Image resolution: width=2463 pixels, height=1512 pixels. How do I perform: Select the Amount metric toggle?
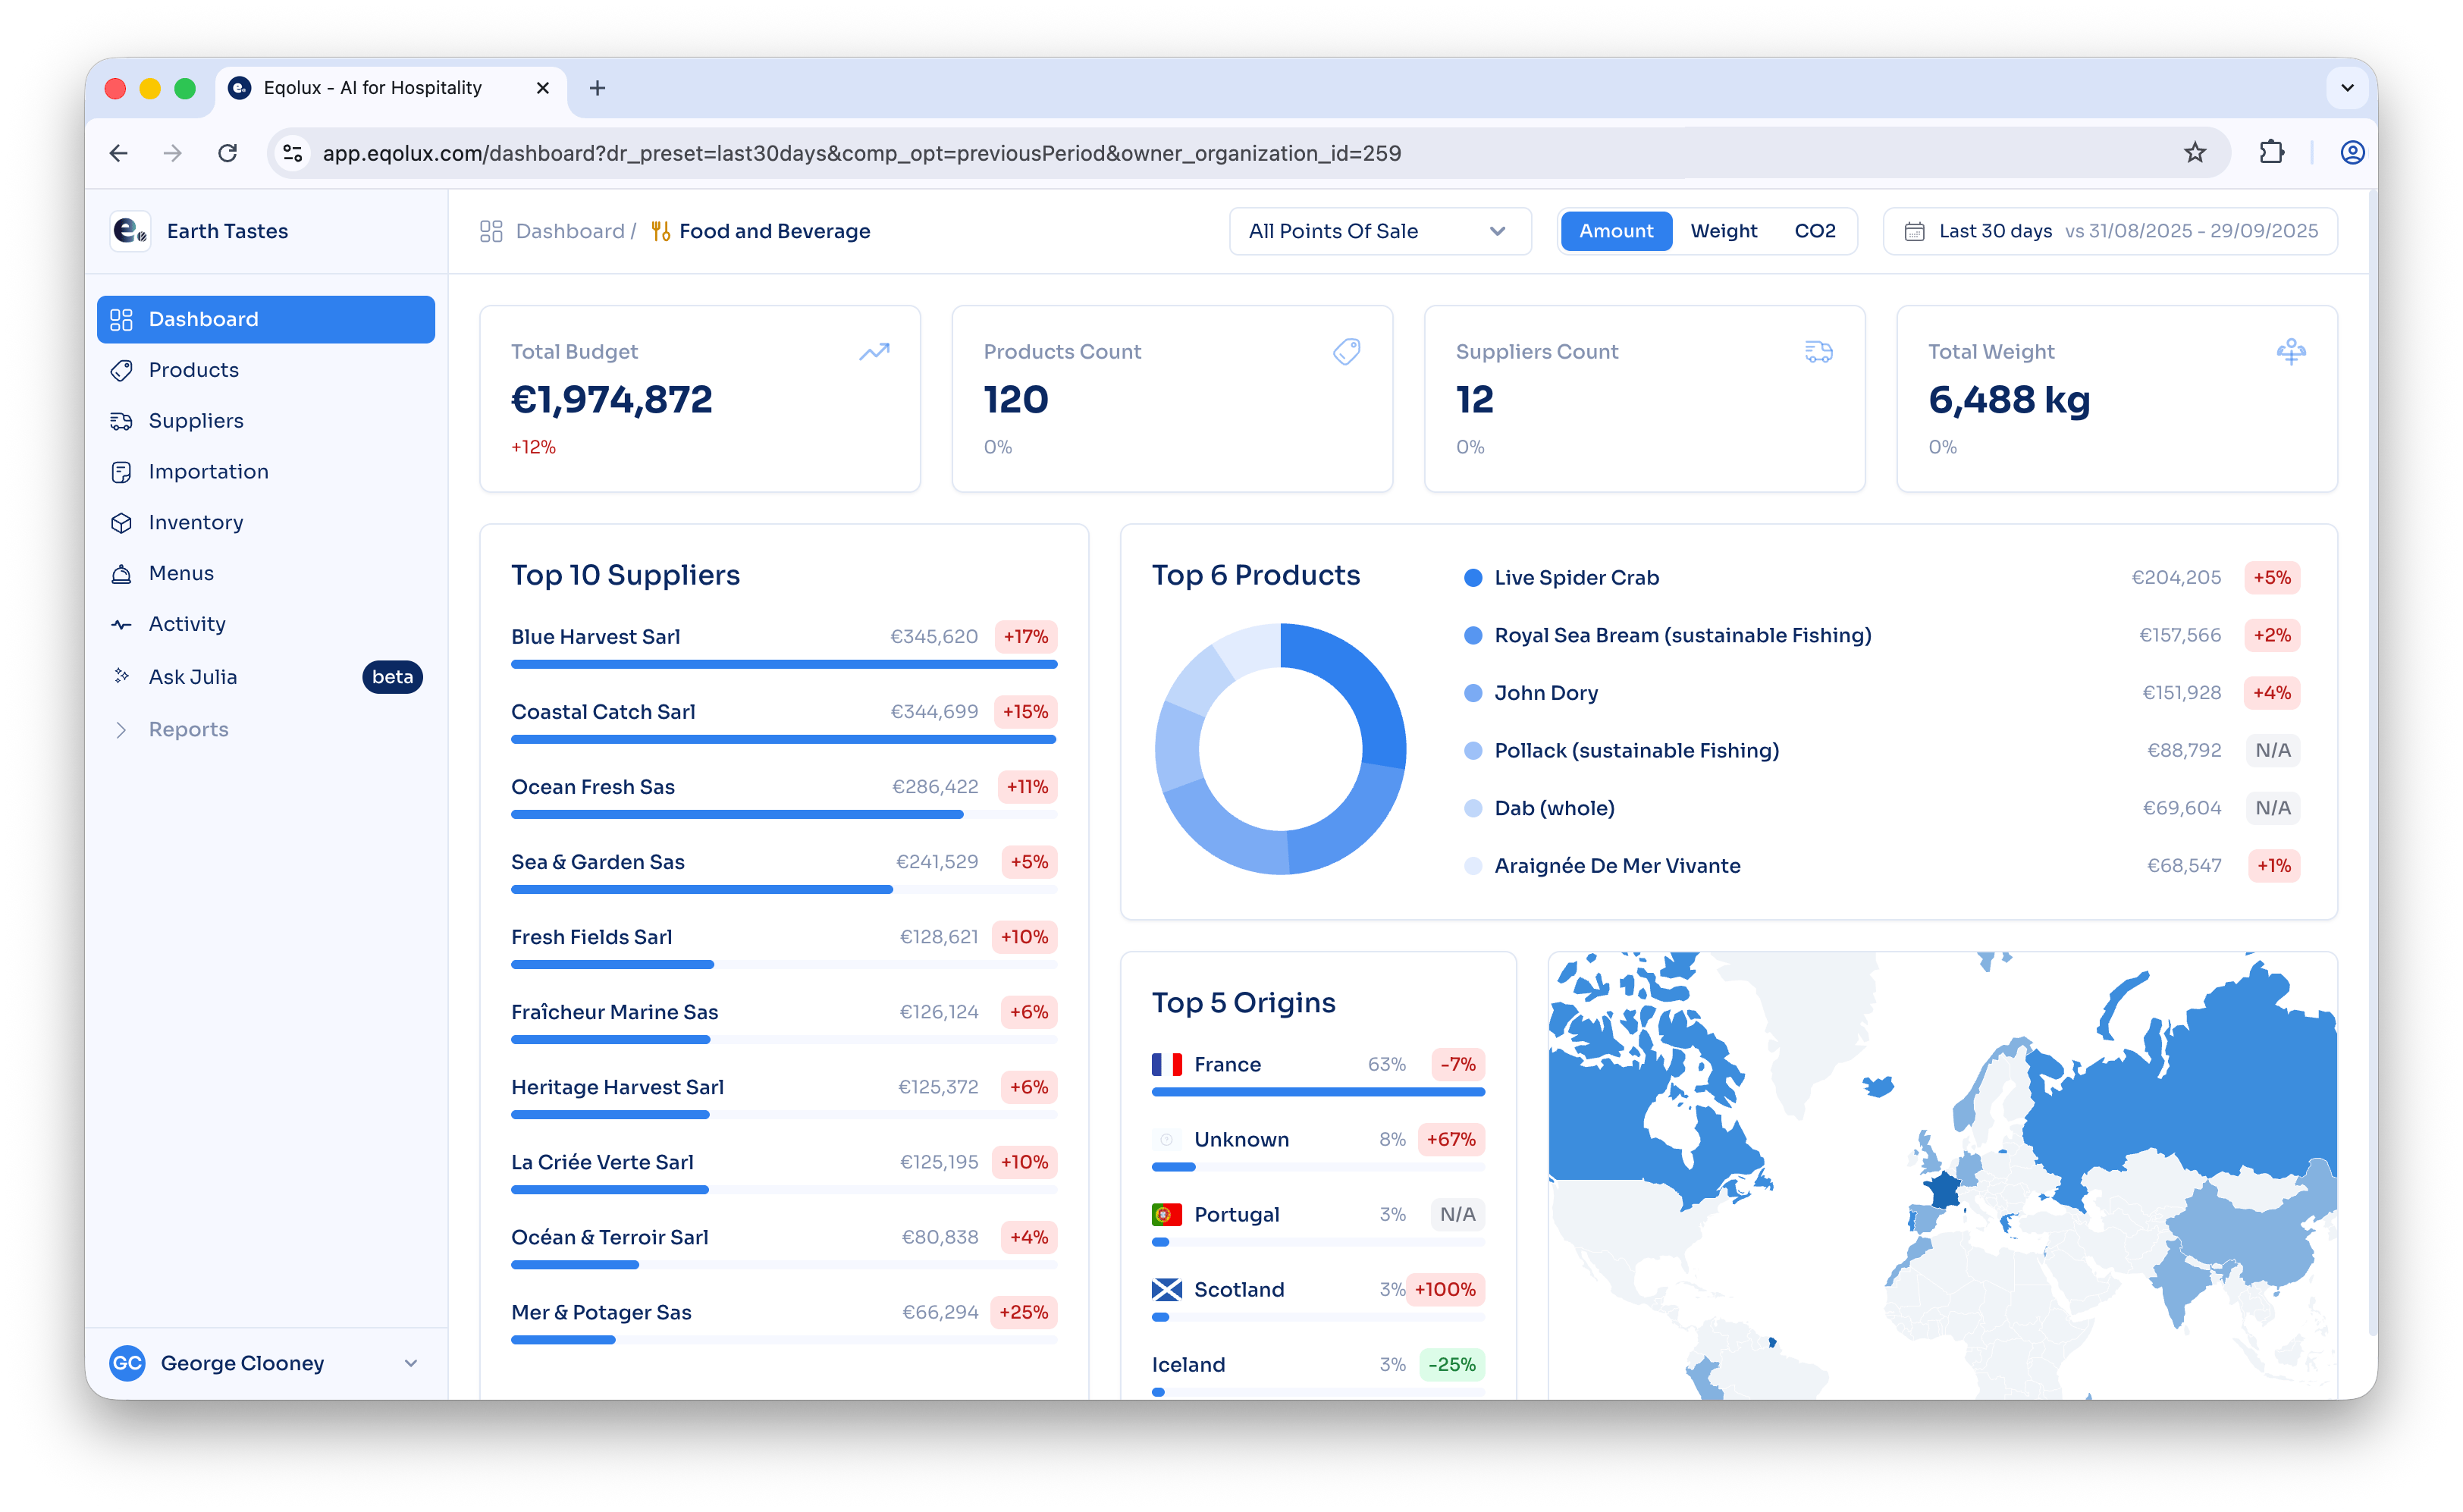pos(1615,231)
